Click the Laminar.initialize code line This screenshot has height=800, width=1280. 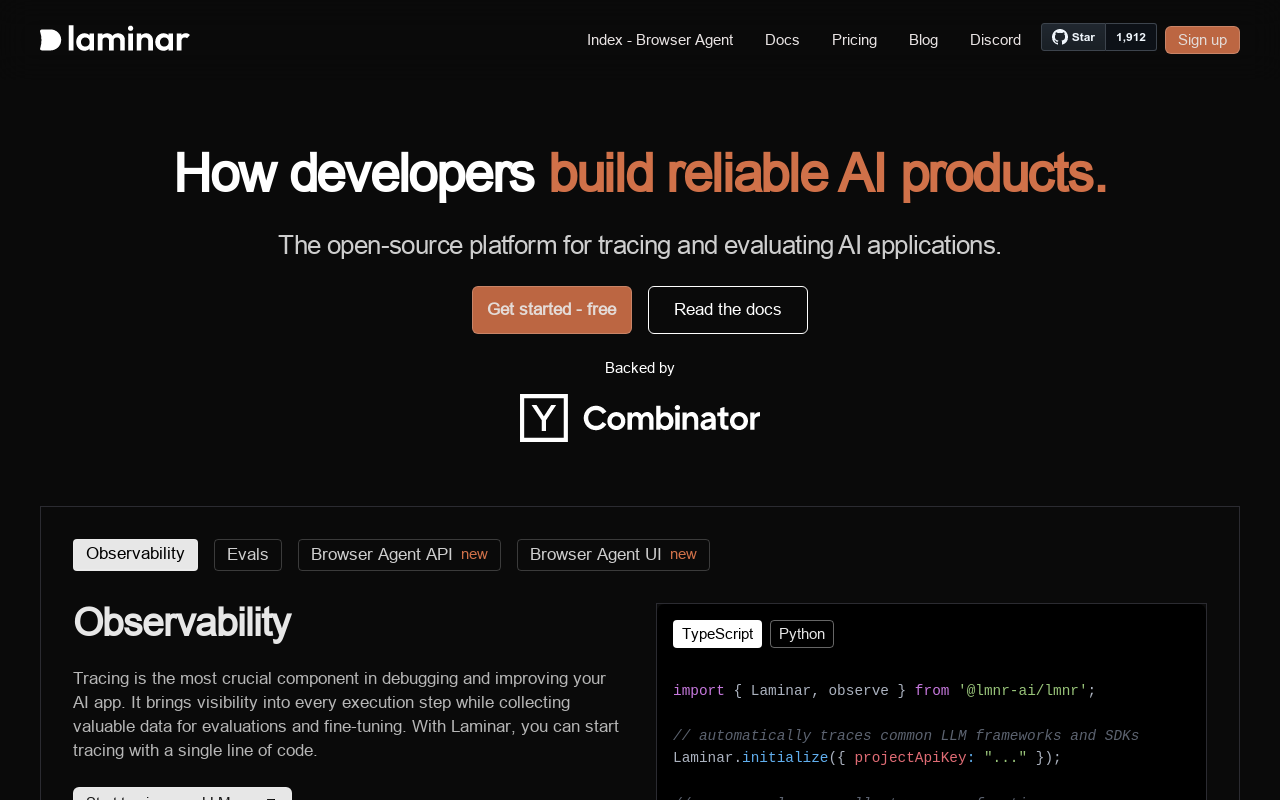coord(867,758)
